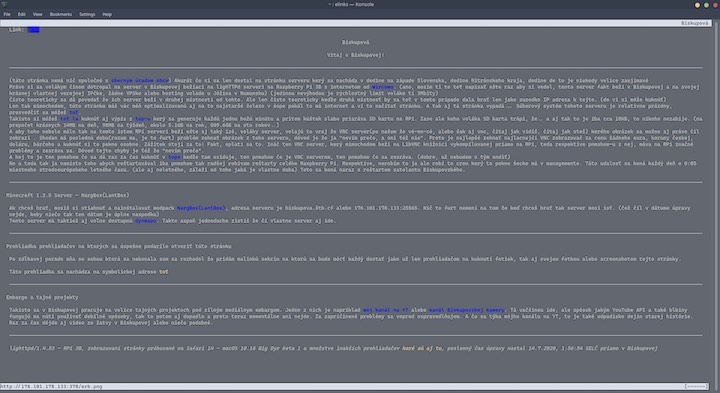This screenshot has width=720, height=393.
Task: Click the green maximize window button
Action: point(706,5)
